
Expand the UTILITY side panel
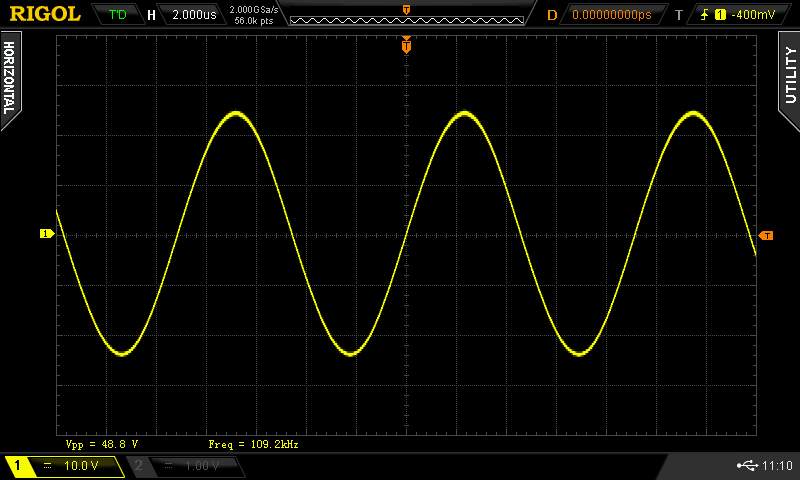789,73
